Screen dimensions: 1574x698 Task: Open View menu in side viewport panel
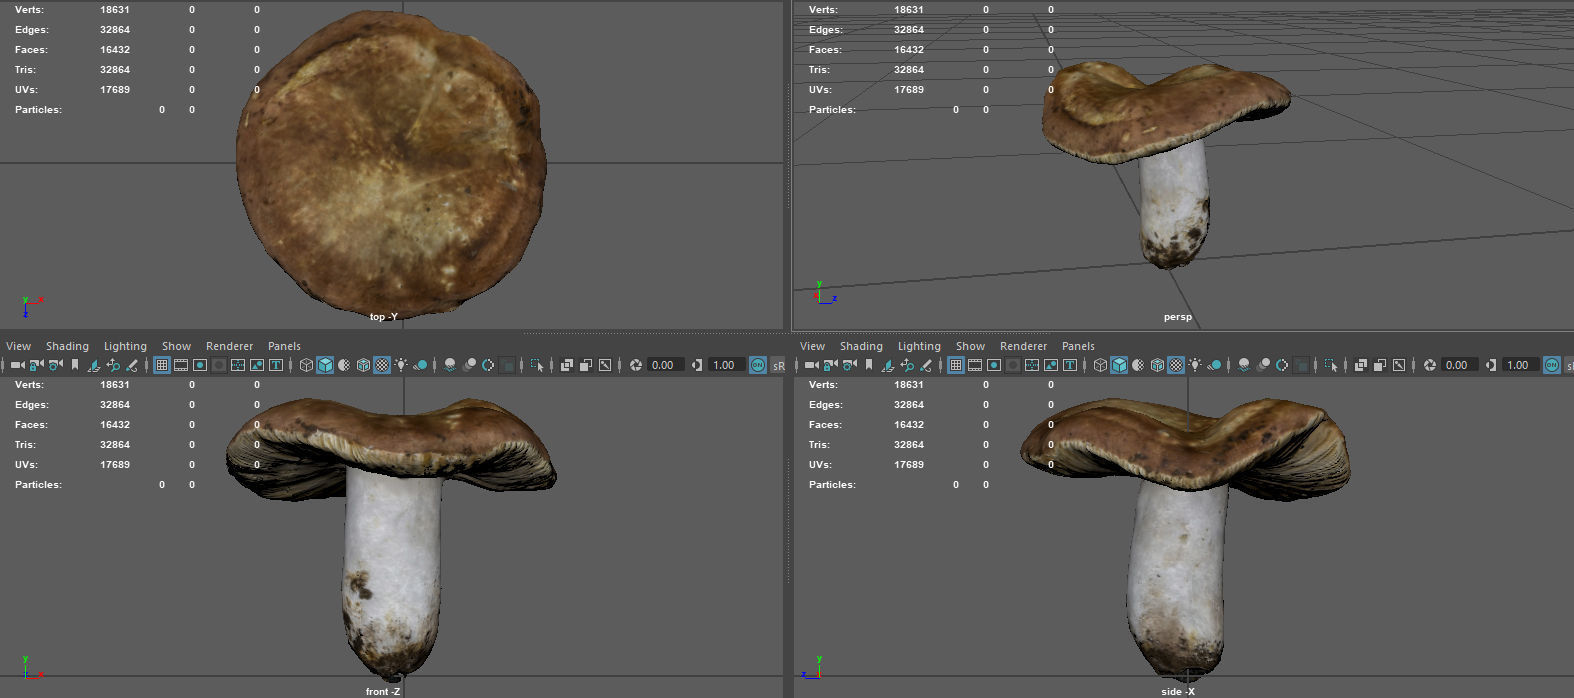click(812, 346)
